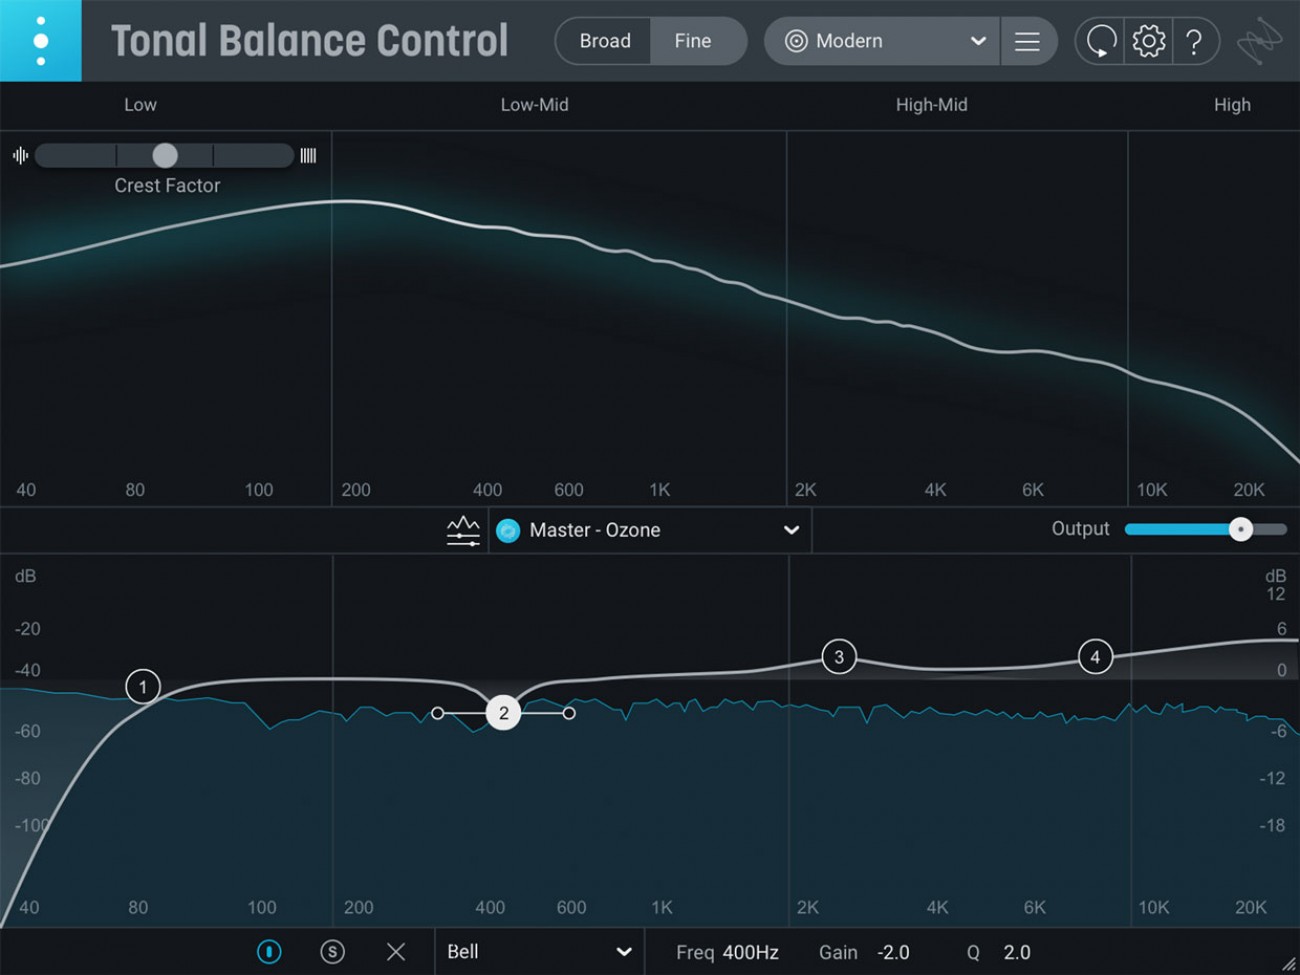Open the preset options hamburger menu
The image size is (1300, 975).
[1029, 41]
